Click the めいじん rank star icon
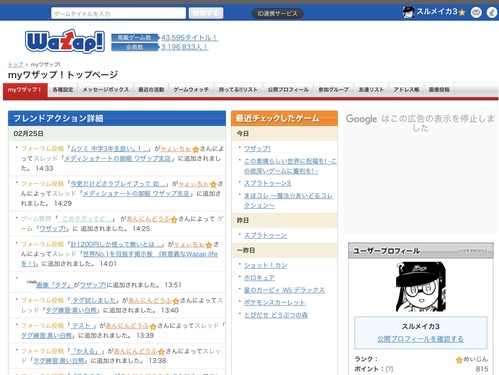 (459, 360)
